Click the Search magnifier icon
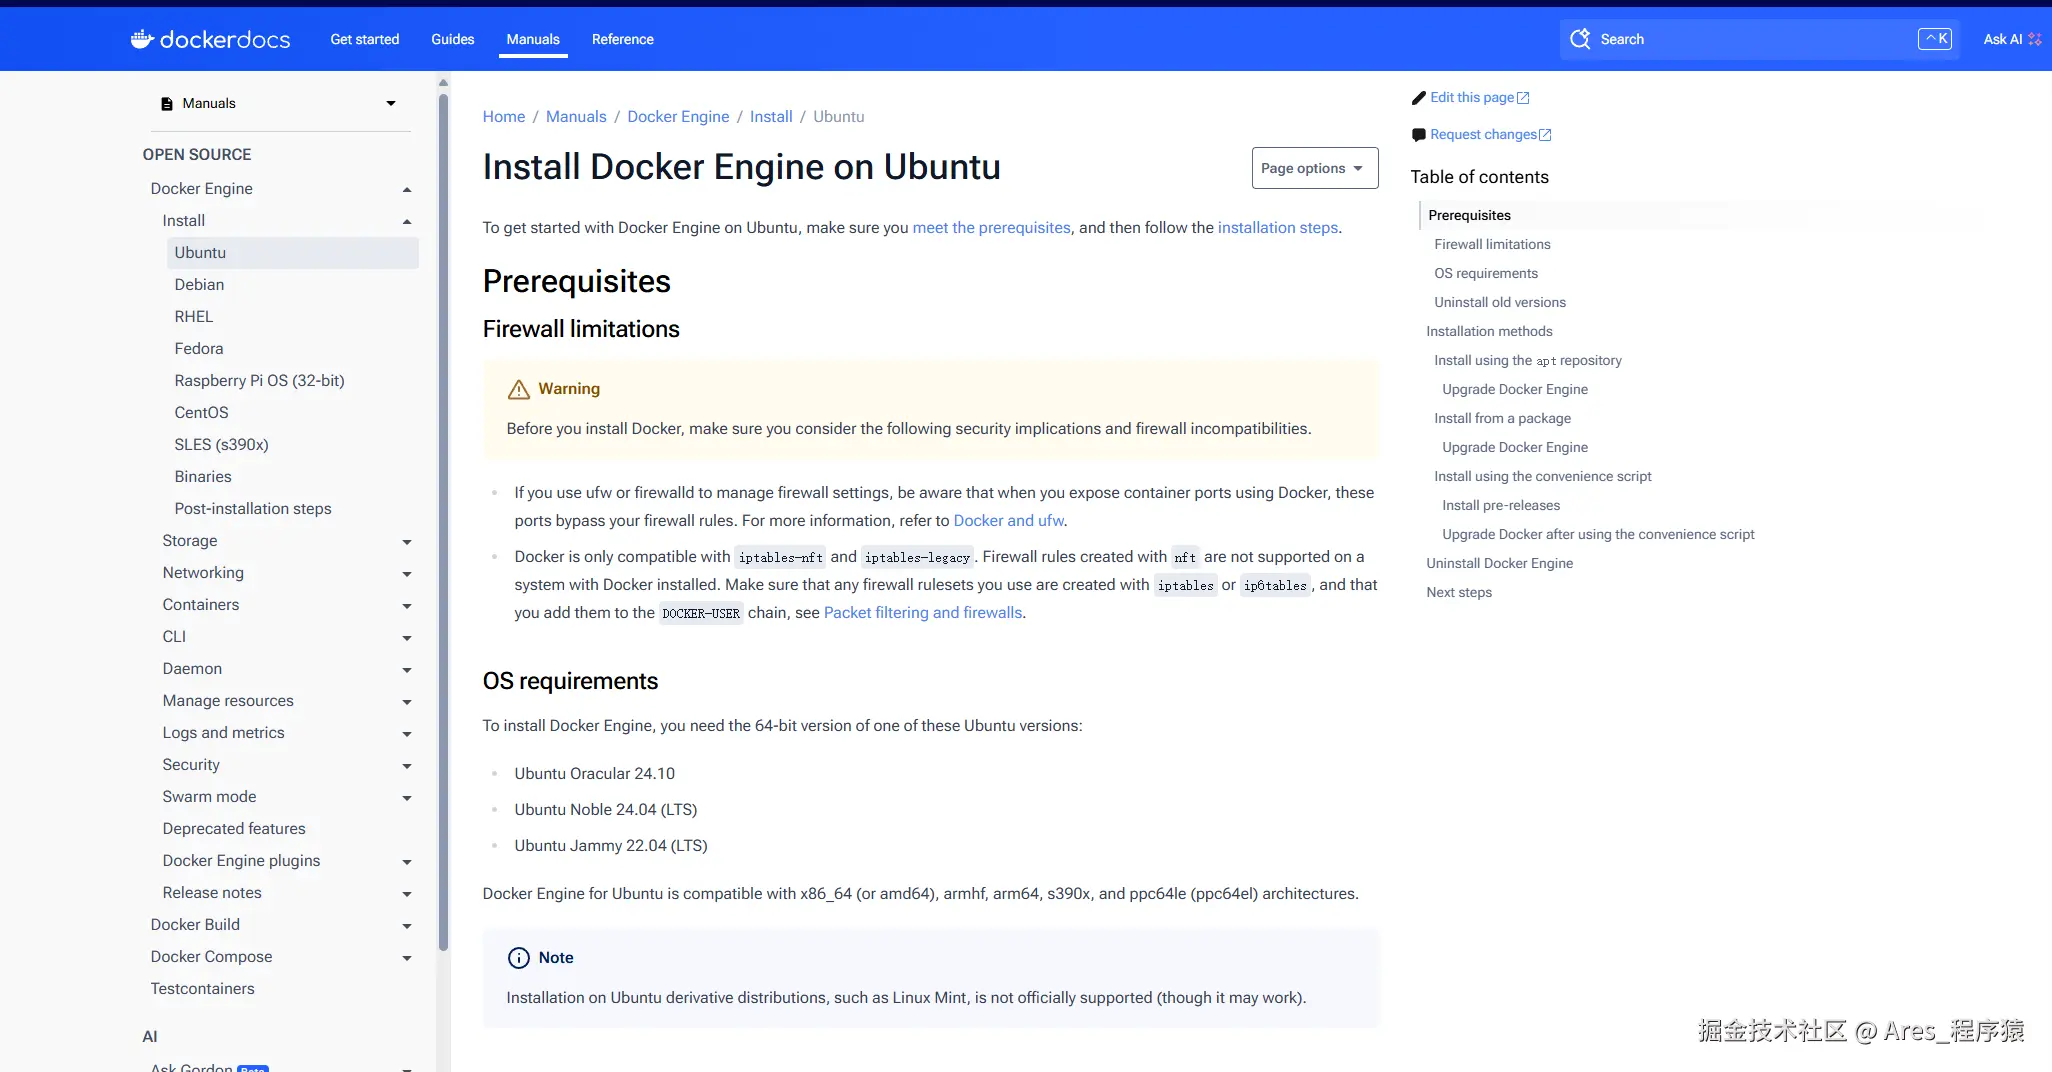Screen dimensions: 2052x1072 click(x=1580, y=39)
